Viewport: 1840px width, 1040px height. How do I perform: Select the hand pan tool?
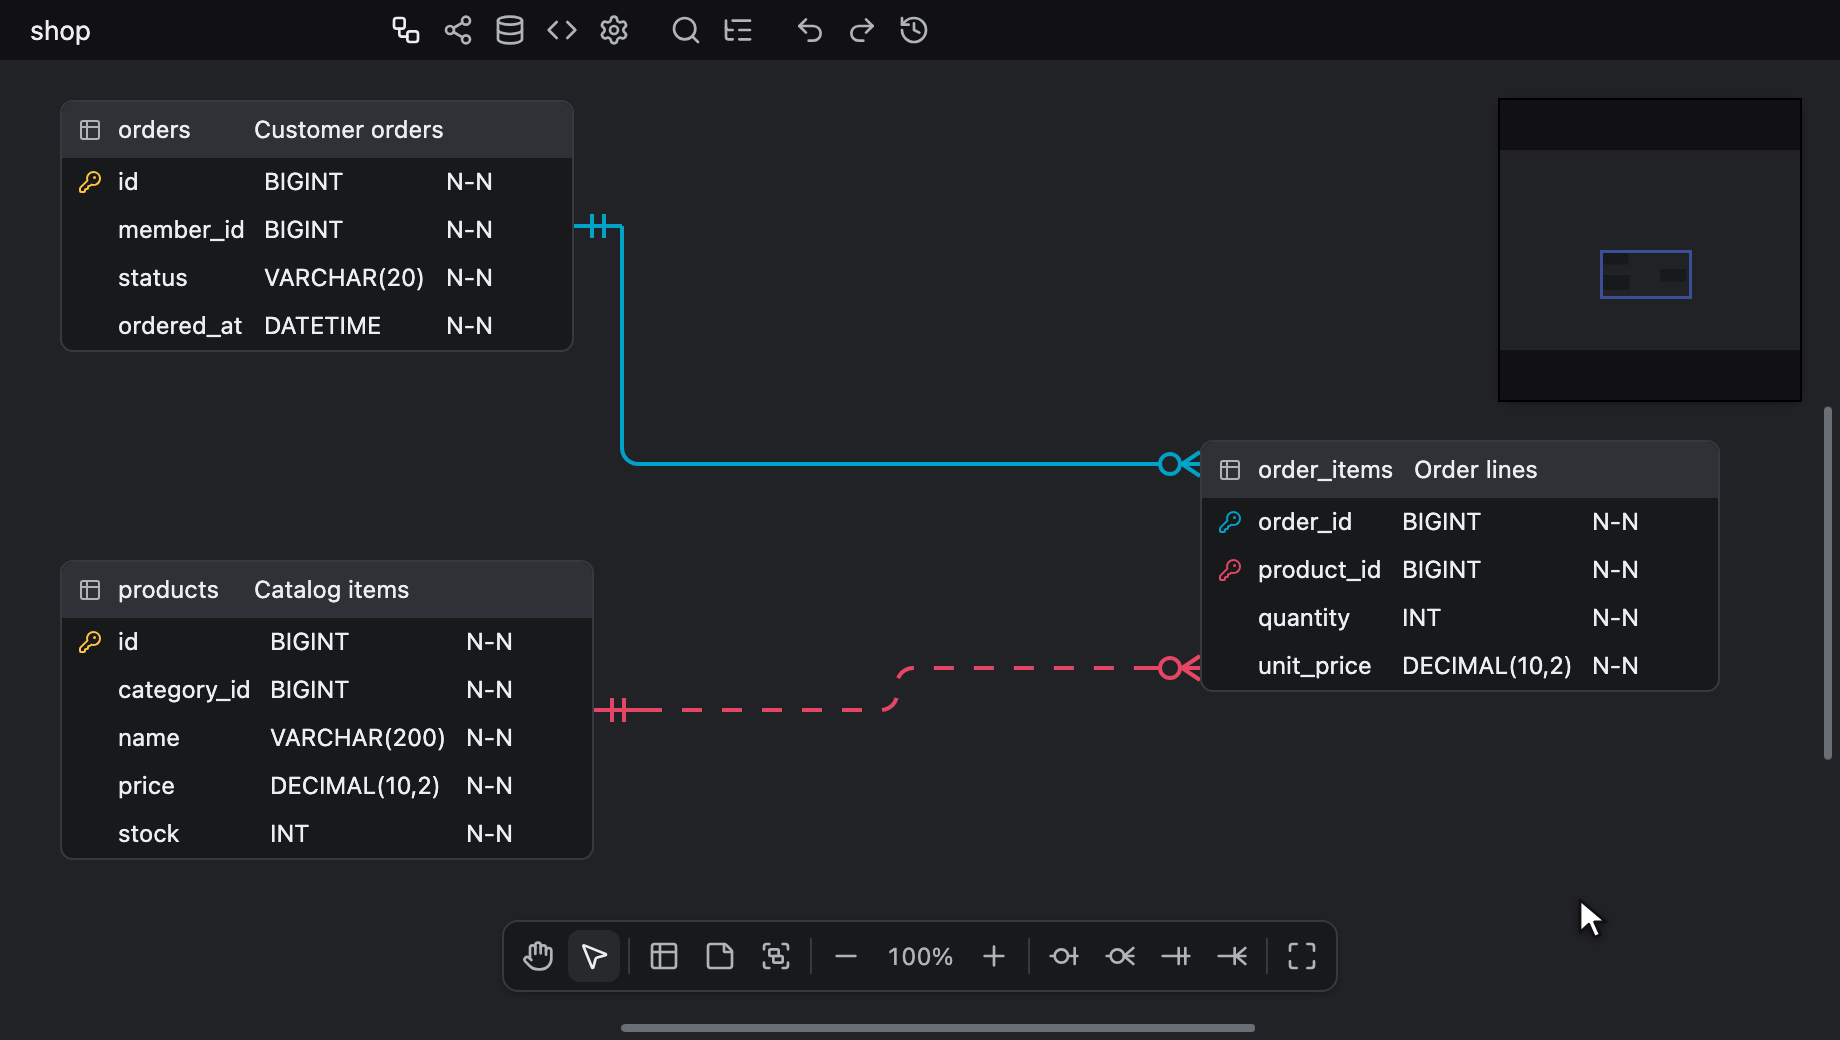(x=538, y=956)
